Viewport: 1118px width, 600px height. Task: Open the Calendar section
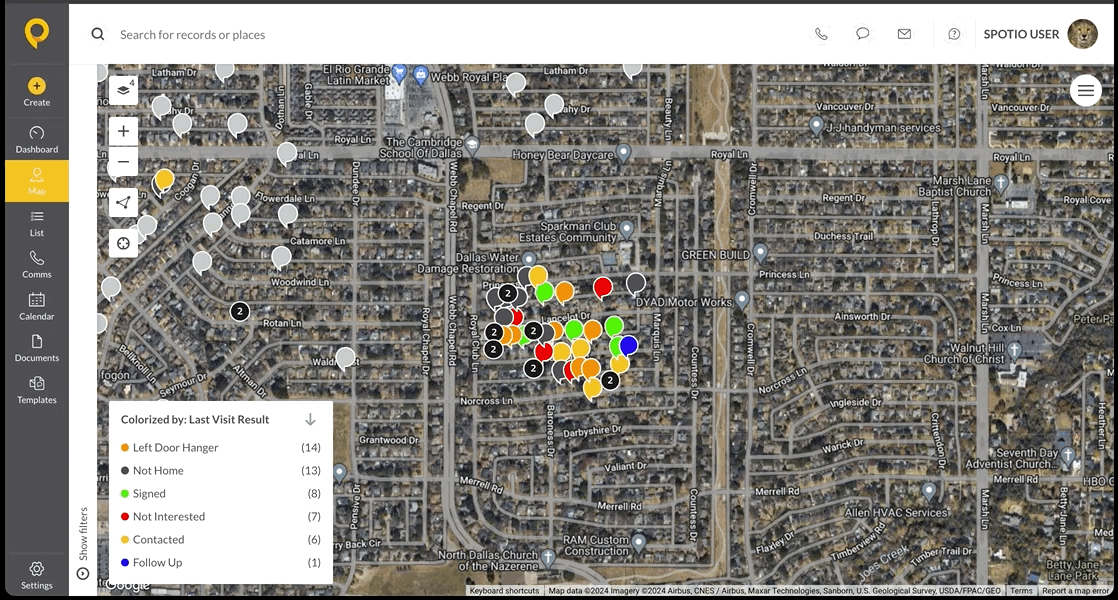coord(36,306)
